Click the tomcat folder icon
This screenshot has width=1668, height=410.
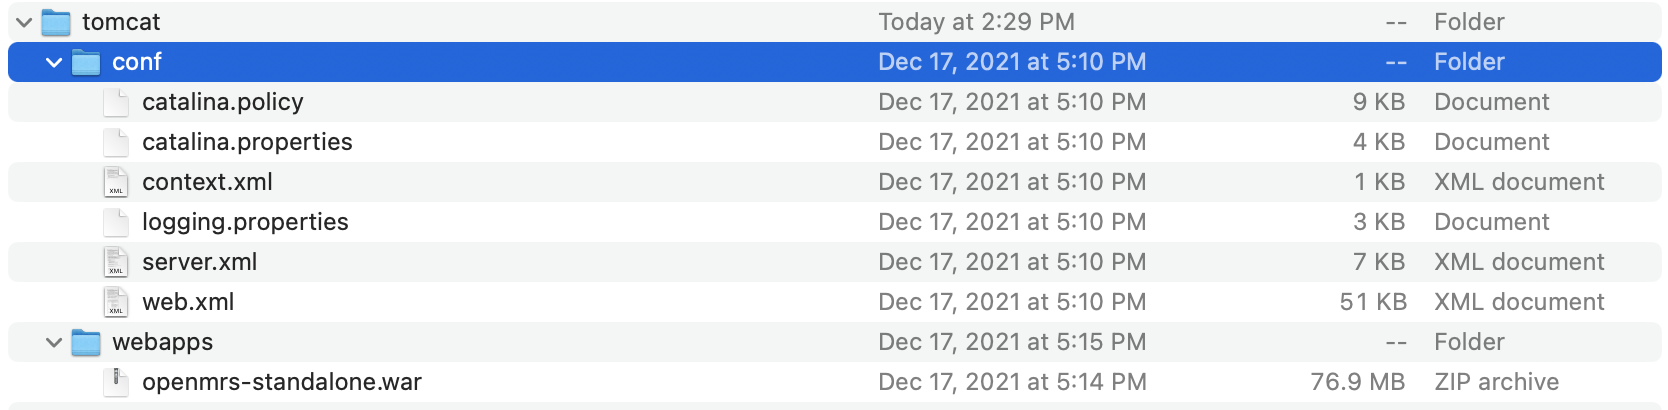coord(56,22)
